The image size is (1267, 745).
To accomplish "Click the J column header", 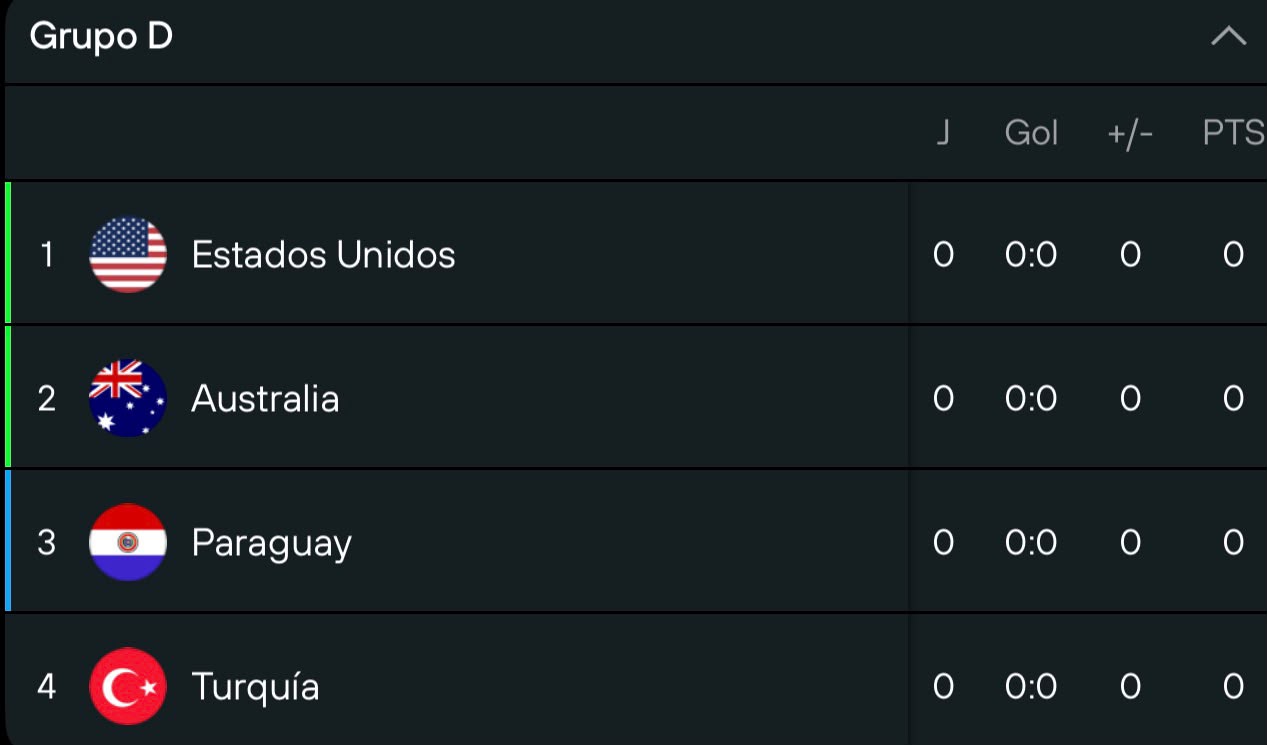I will pos(942,133).
